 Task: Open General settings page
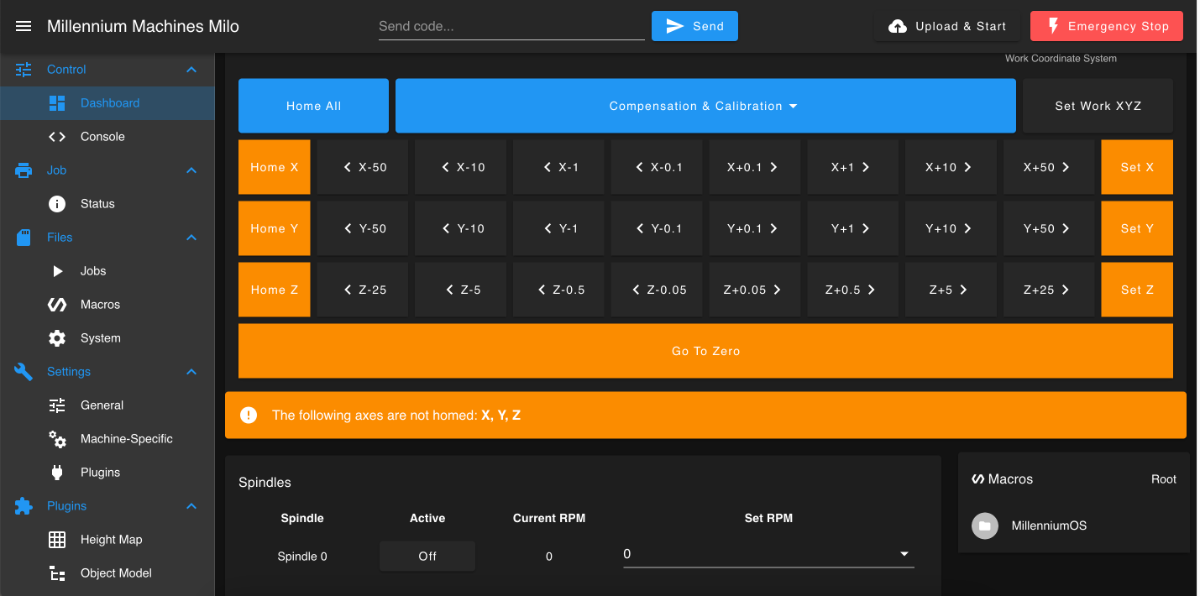(x=107, y=405)
